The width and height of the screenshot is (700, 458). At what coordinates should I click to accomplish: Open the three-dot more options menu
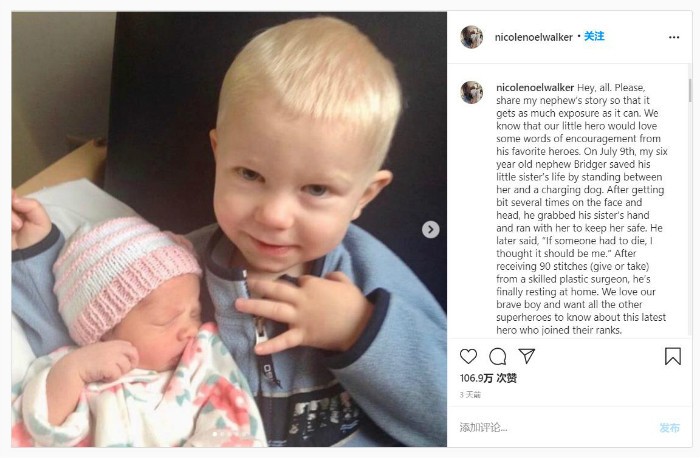point(674,37)
